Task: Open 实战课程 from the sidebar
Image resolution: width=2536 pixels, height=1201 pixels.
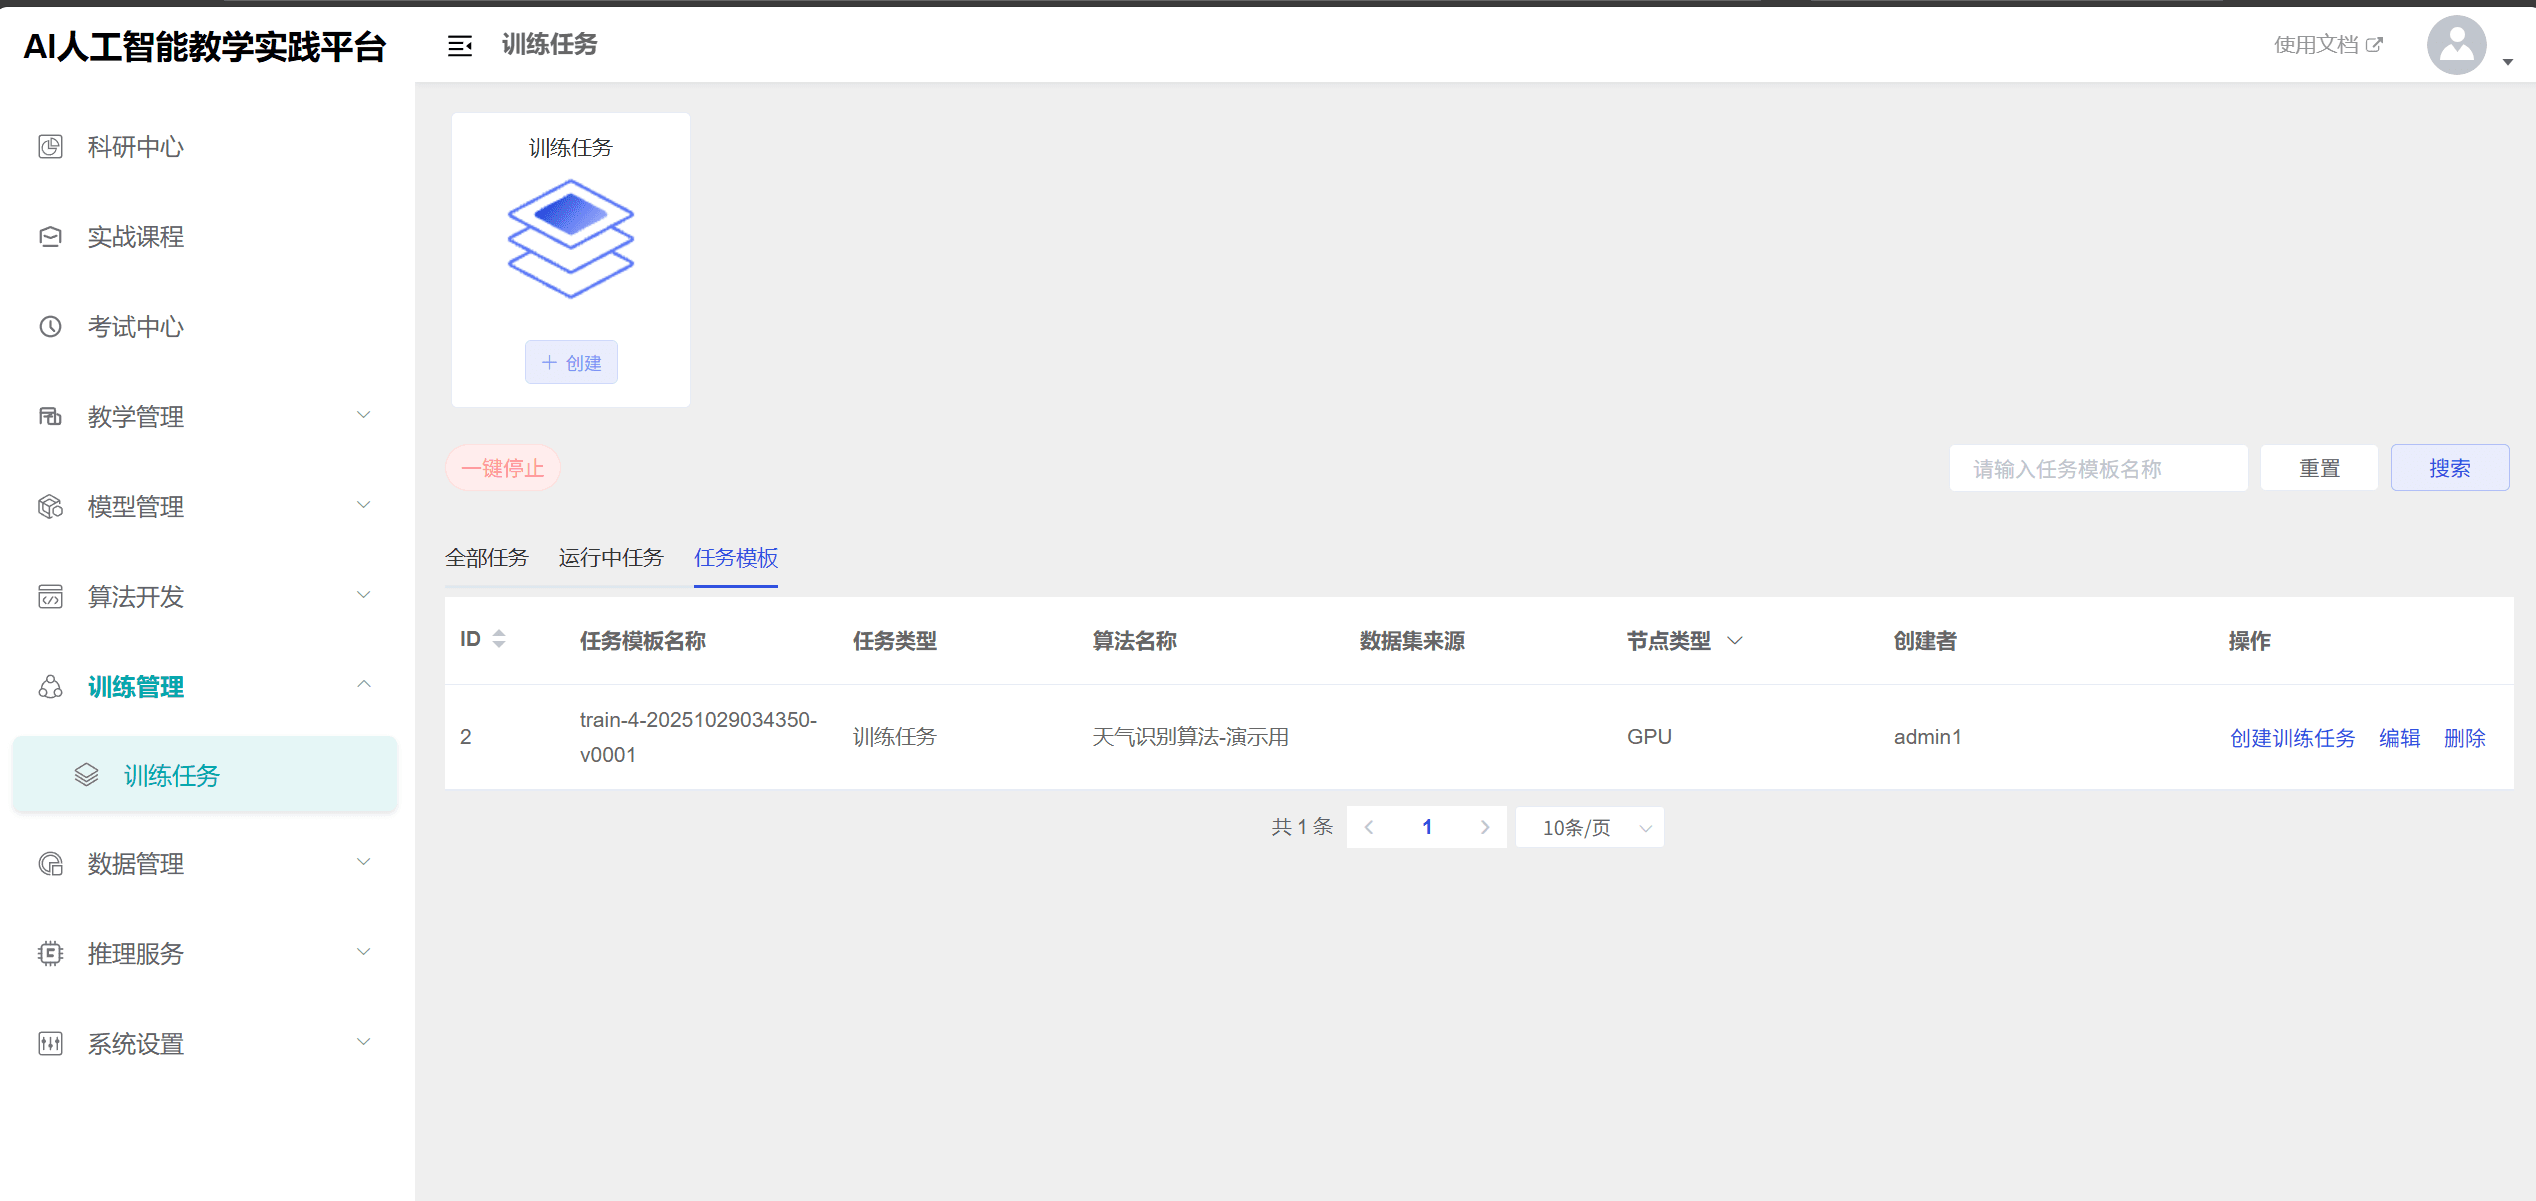Action: pyautogui.click(x=135, y=237)
